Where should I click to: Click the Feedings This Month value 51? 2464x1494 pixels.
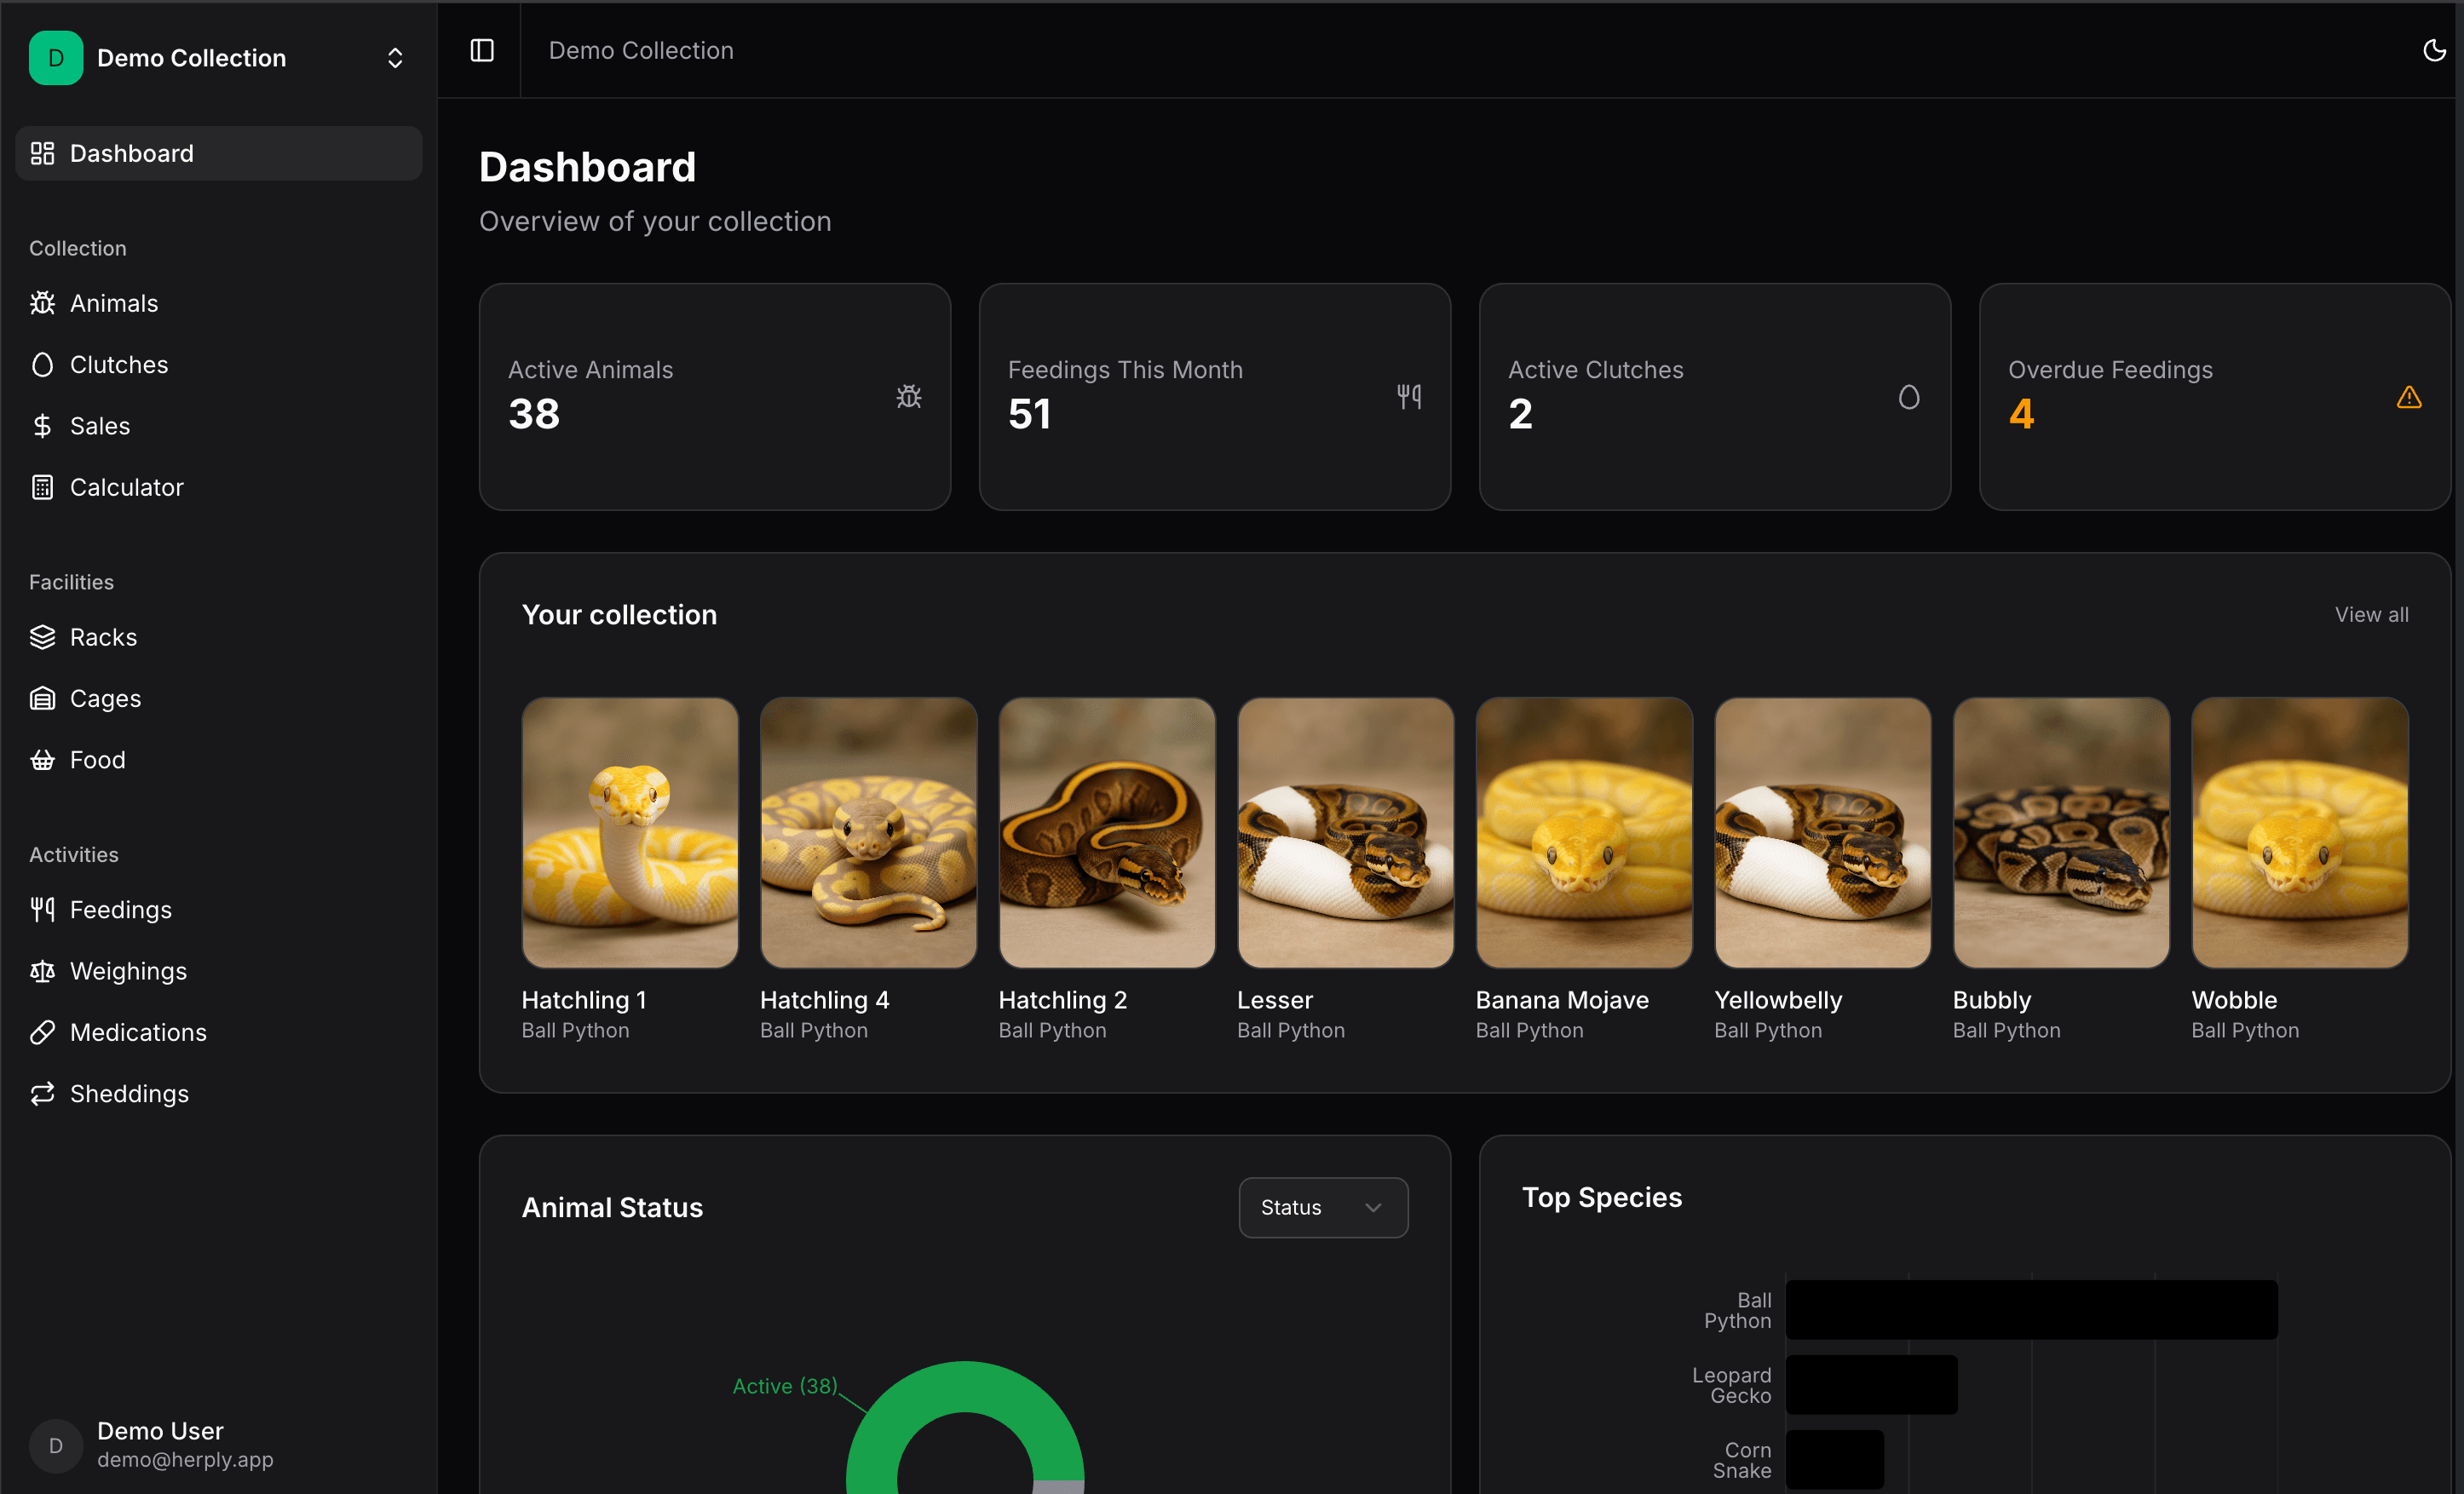coord(1029,414)
